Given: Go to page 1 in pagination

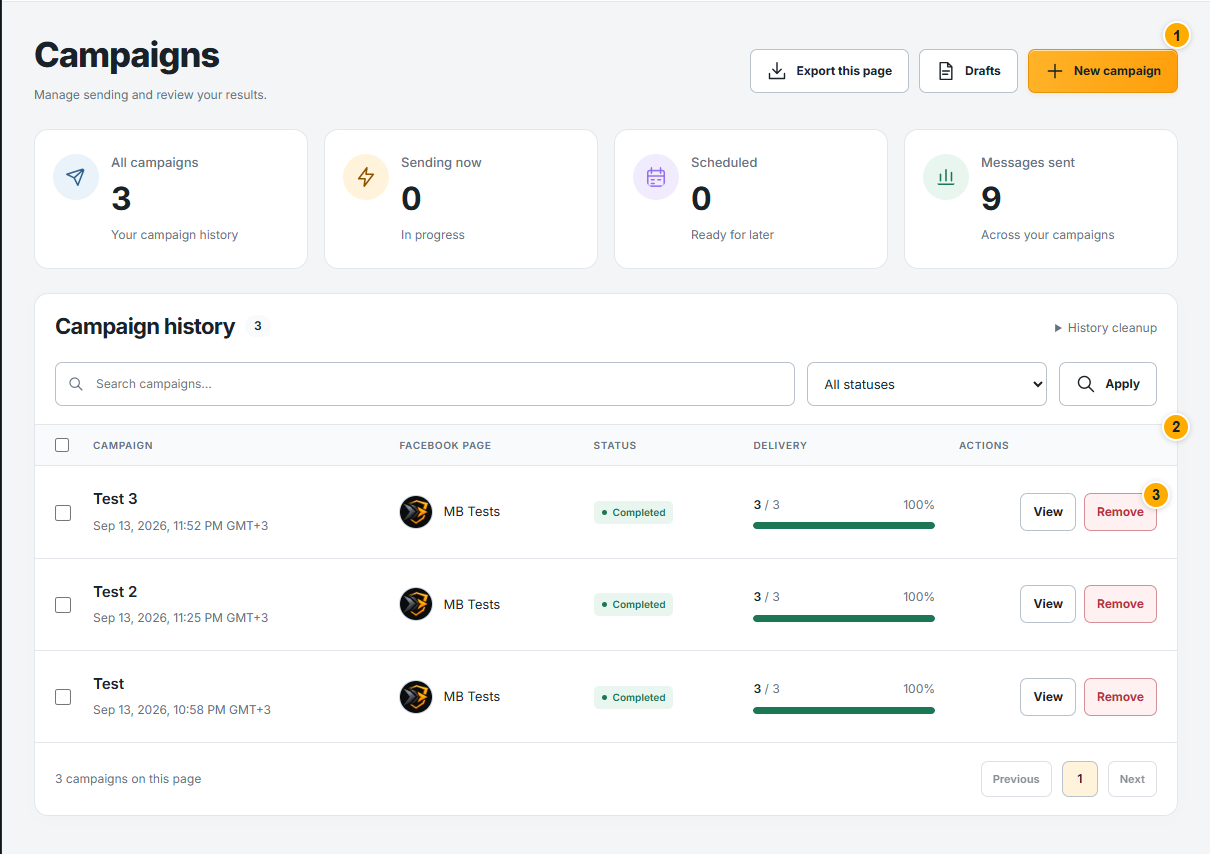Looking at the screenshot, I should (1080, 779).
